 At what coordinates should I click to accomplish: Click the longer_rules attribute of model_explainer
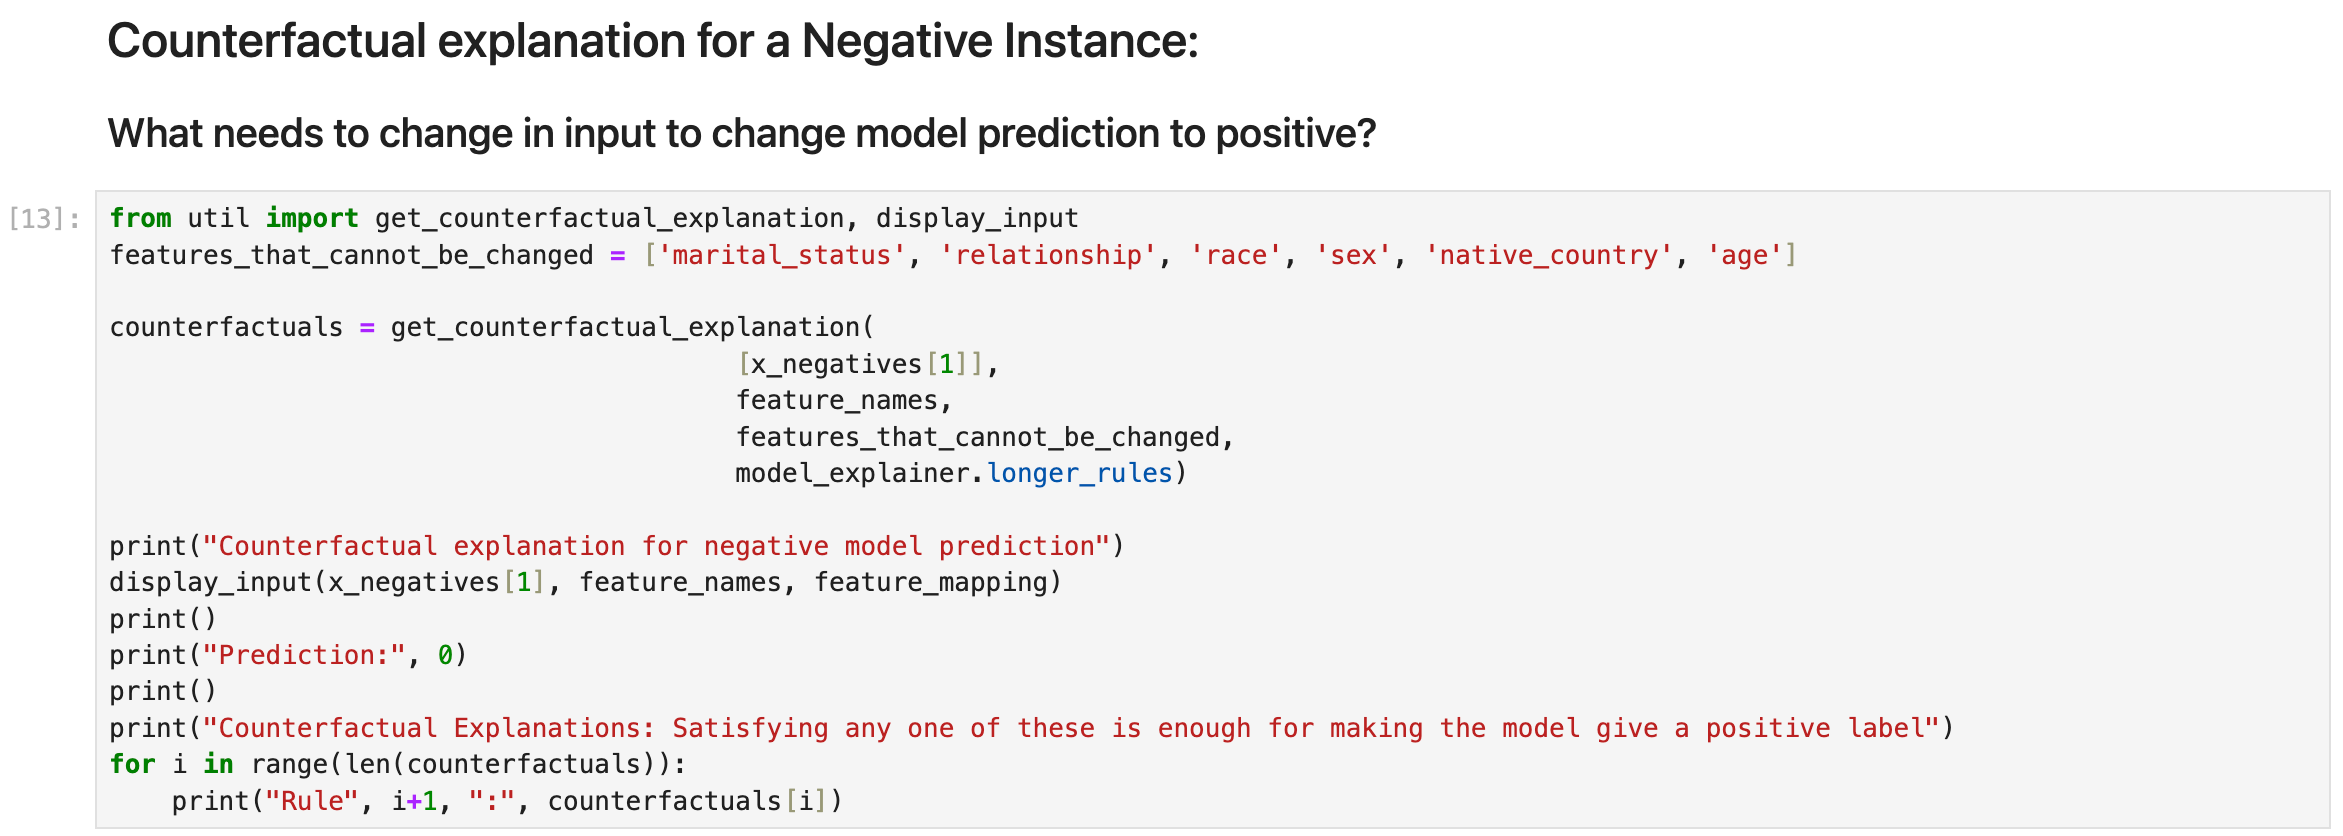1079,474
